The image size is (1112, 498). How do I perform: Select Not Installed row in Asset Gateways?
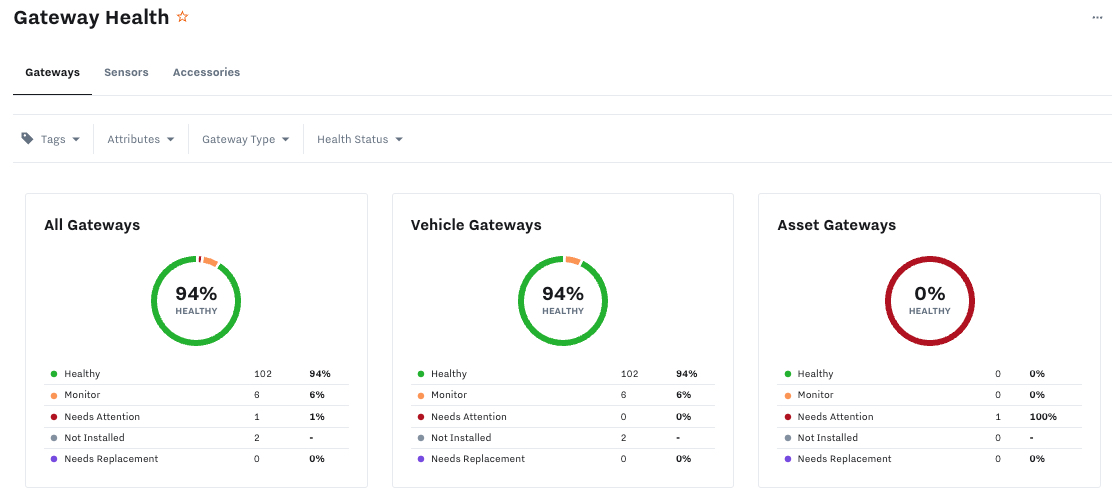coord(930,438)
